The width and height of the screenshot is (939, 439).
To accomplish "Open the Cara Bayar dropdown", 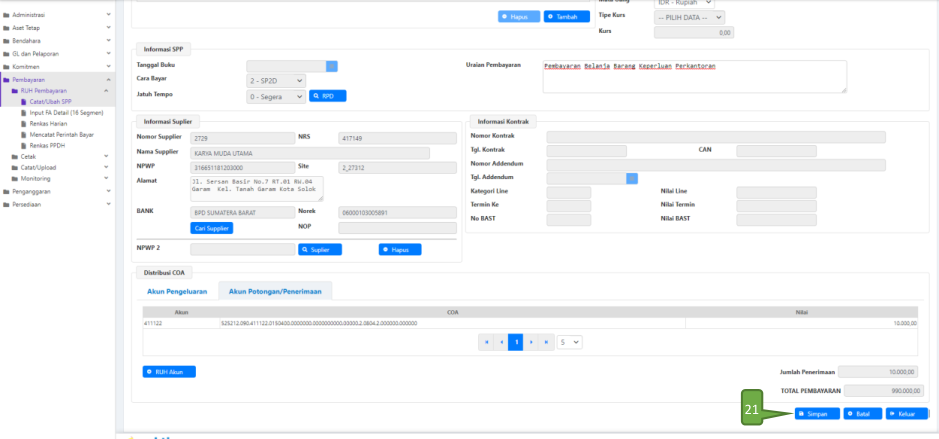I will click(x=276, y=81).
